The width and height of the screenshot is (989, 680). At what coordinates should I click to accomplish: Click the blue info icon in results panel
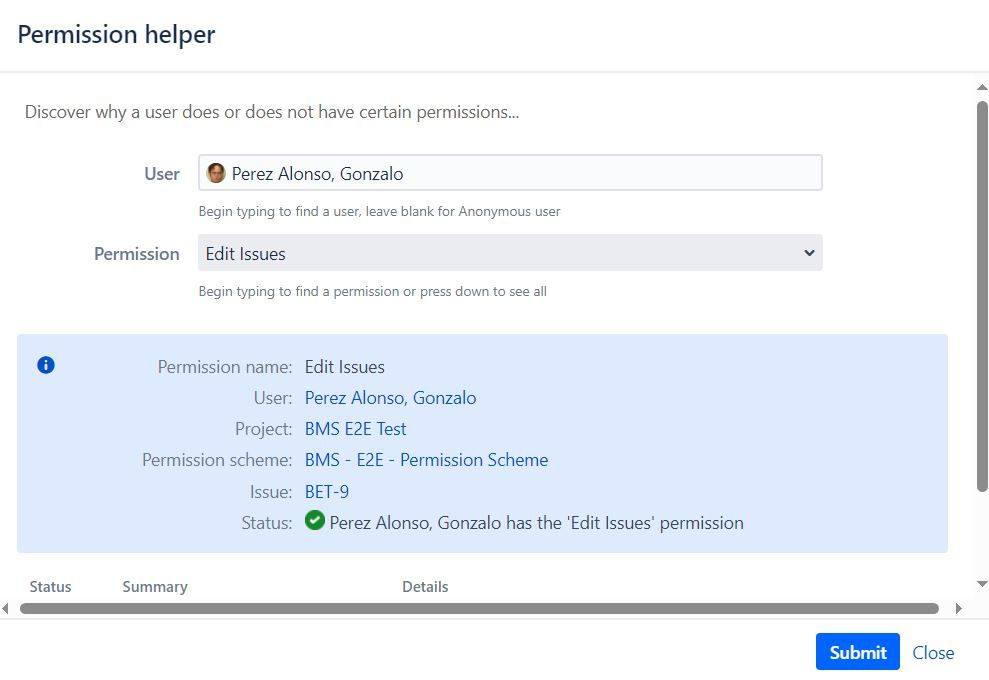coord(46,365)
